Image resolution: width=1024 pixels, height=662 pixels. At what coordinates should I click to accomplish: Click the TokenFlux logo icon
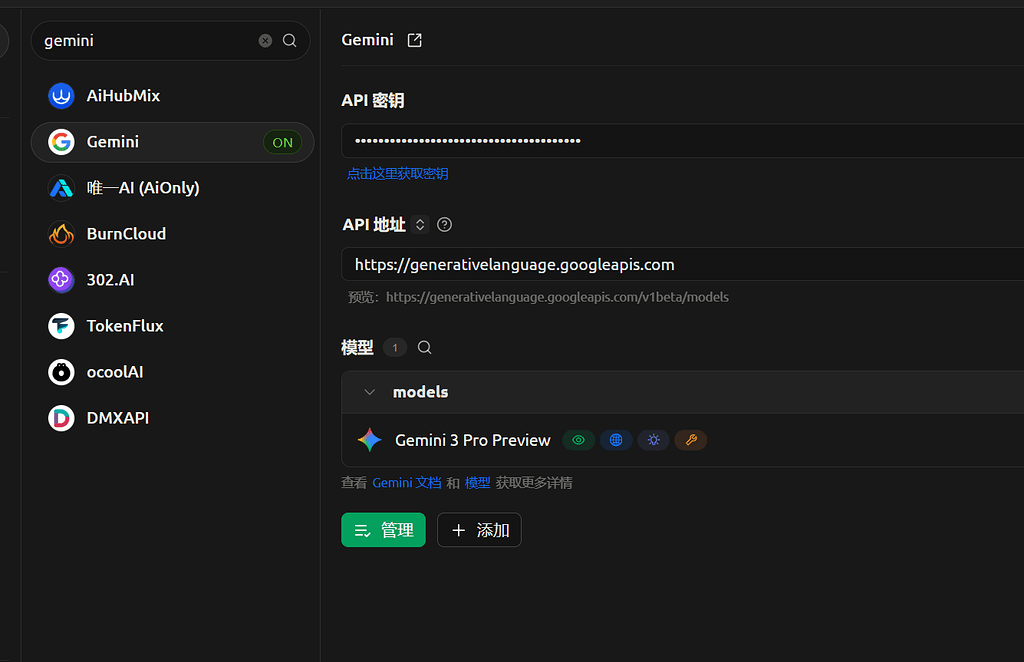(61, 326)
